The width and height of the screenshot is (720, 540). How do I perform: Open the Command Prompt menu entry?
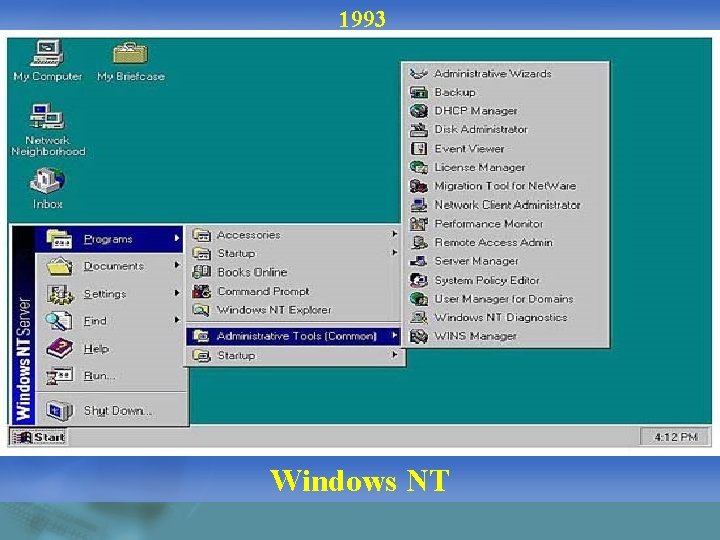[x=294, y=291]
